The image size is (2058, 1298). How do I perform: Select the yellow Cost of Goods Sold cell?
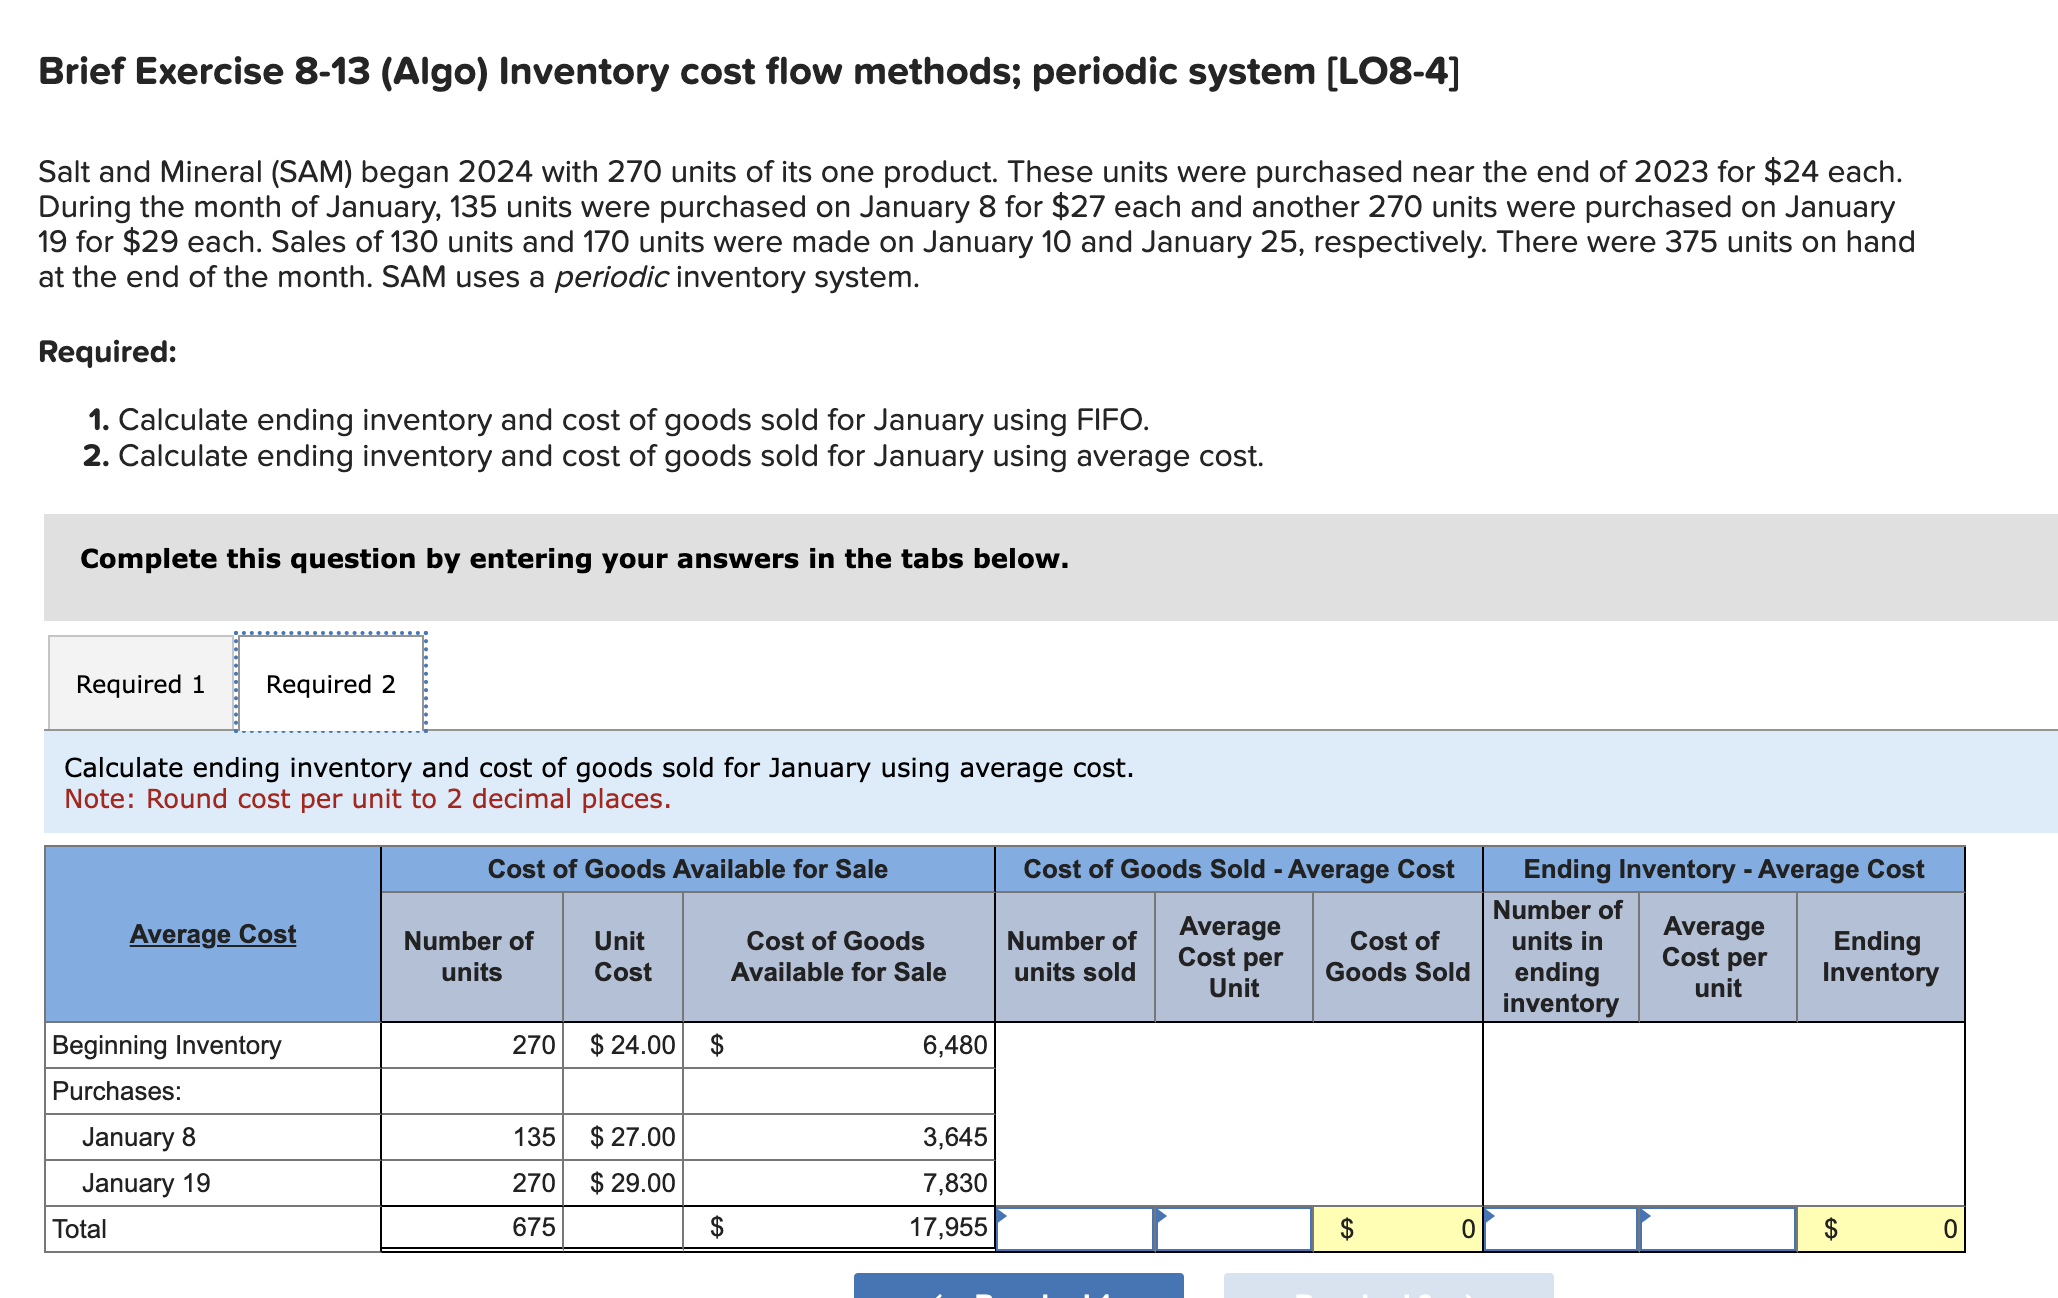point(1397,1229)
